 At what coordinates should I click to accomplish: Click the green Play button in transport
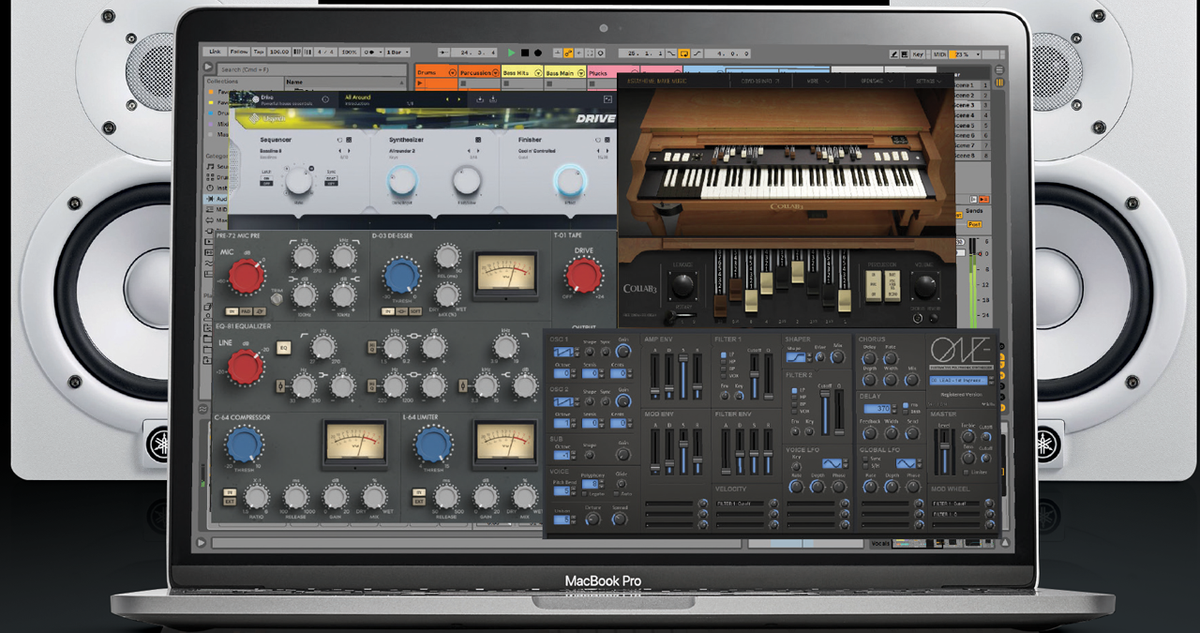coord(511,53)
